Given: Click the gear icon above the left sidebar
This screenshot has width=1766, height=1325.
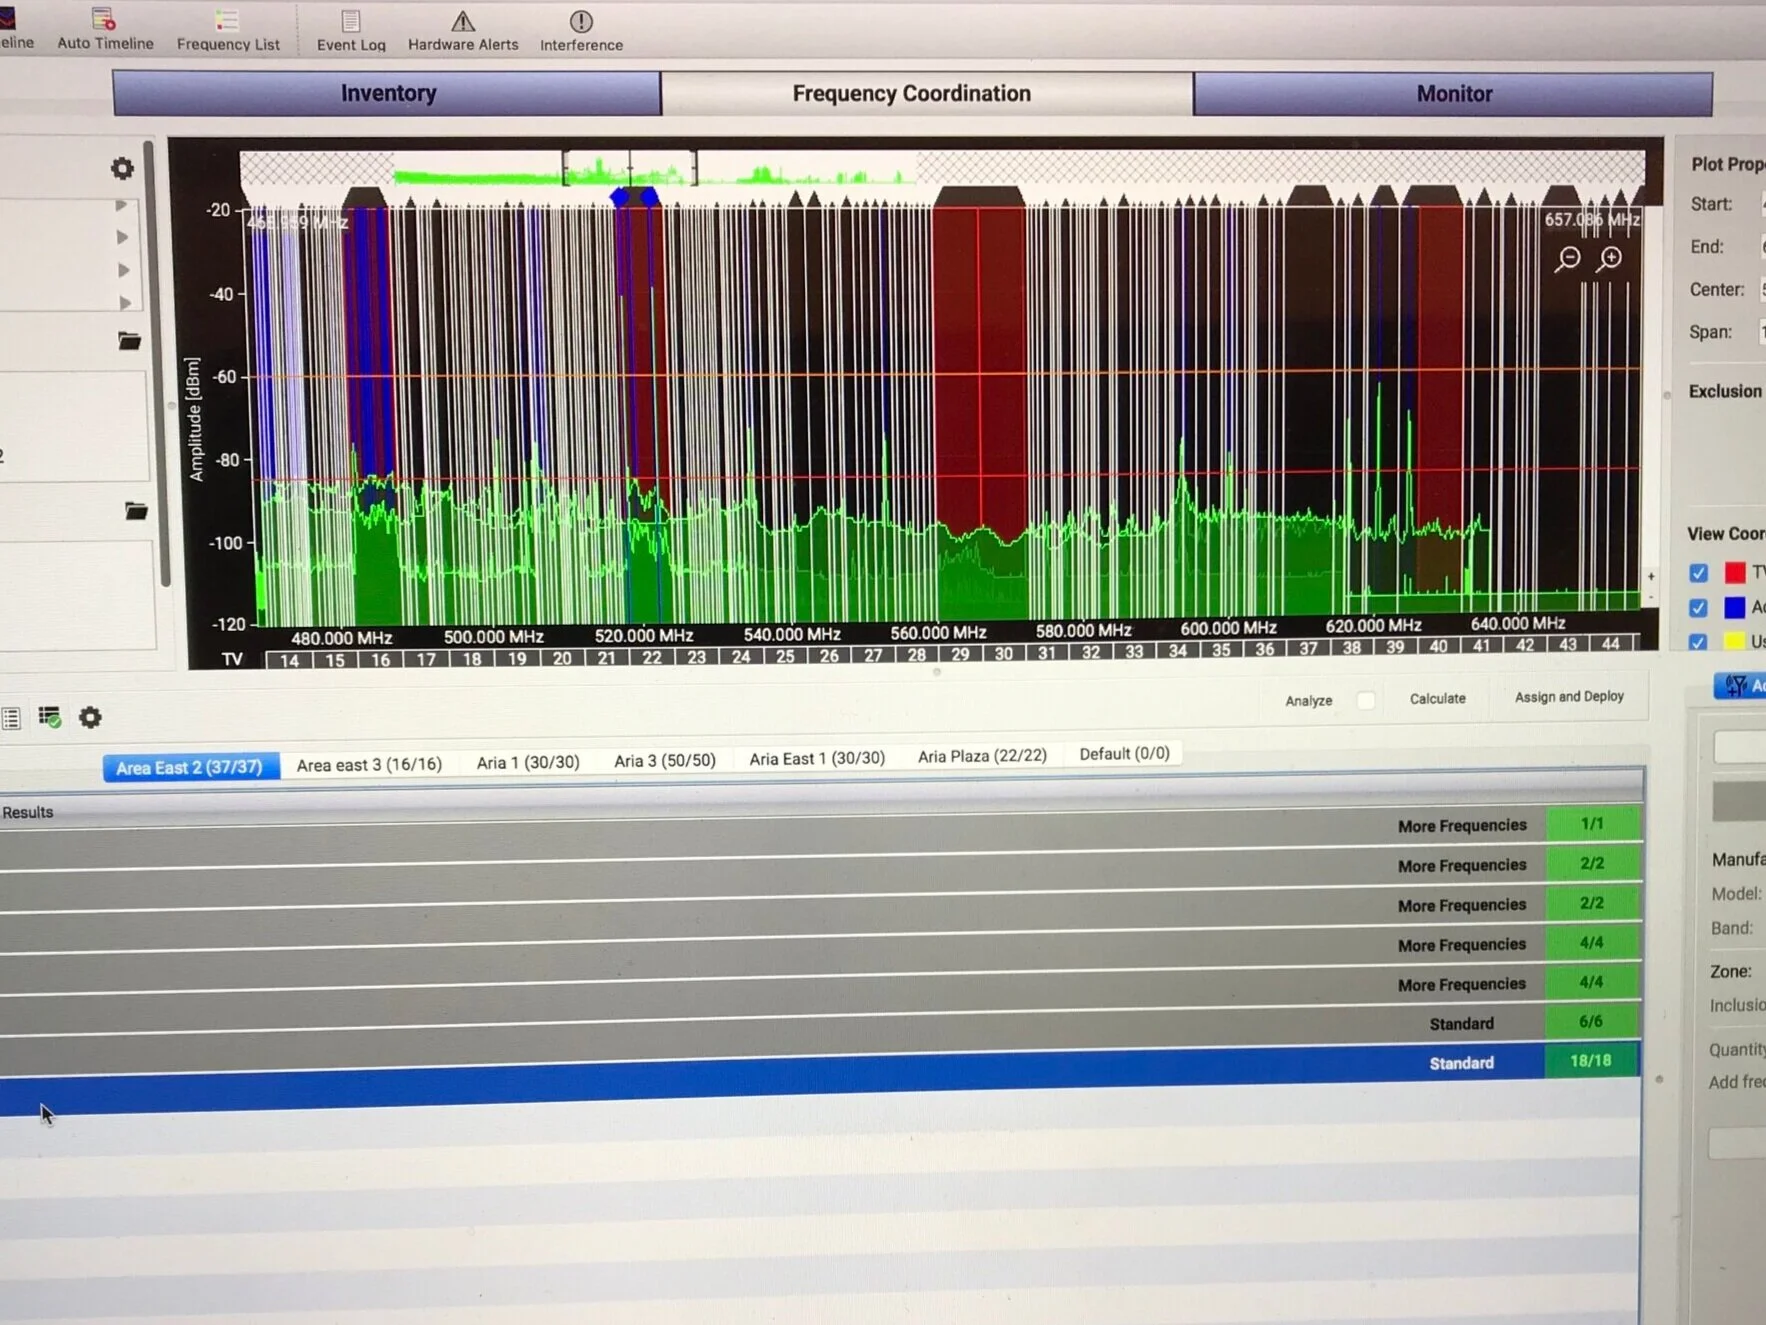Looking at the screenshot, I should [x=122, y=168].
